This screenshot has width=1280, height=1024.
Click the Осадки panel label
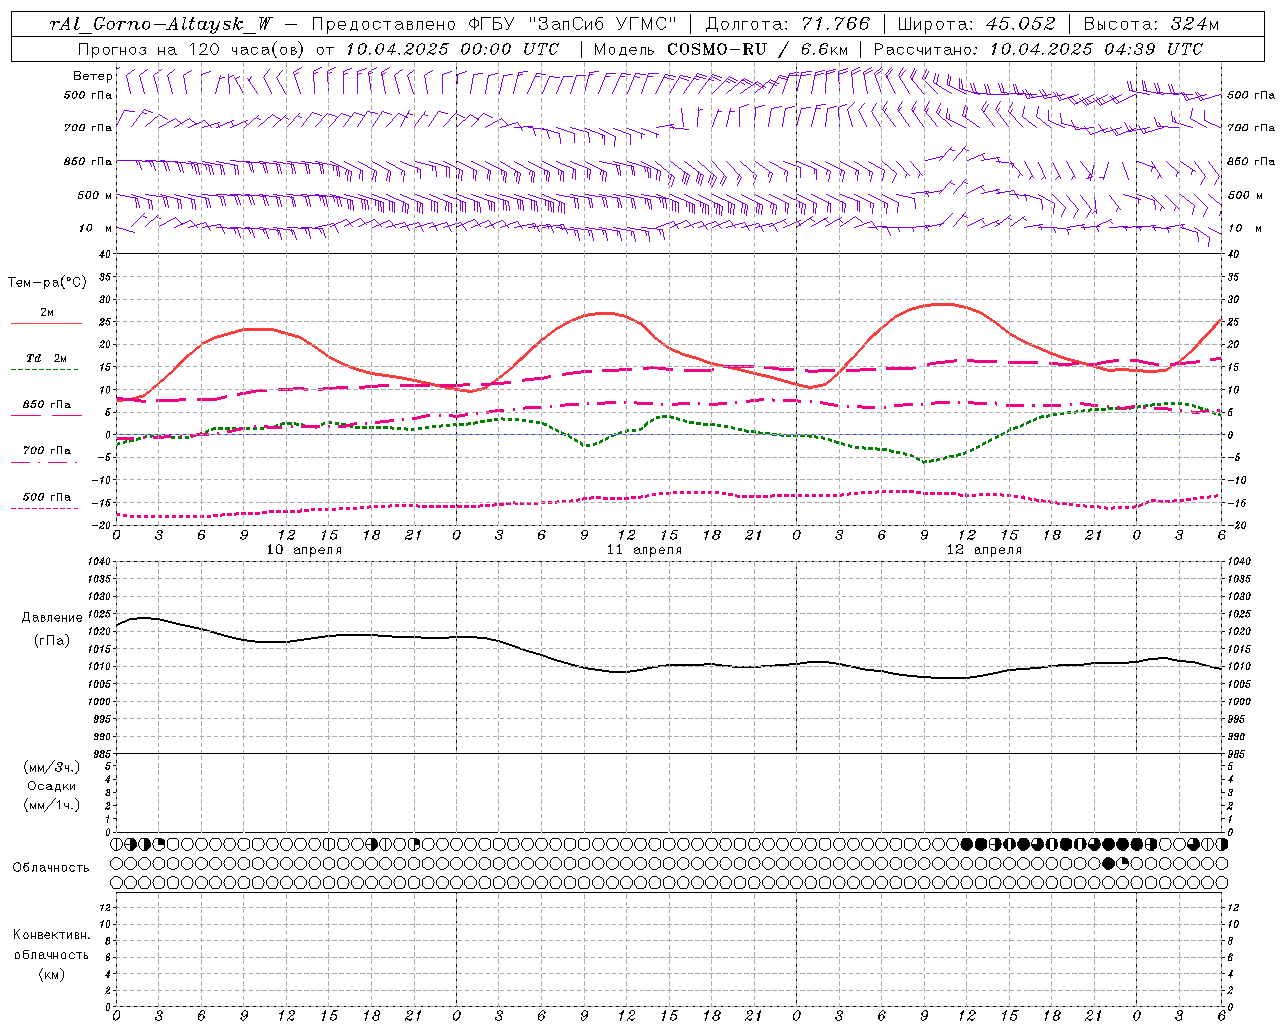click(x=51, y=786)
